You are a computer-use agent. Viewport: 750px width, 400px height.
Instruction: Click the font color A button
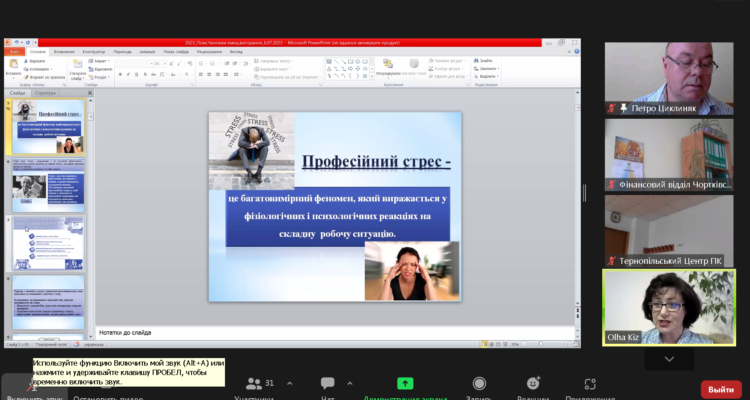click(x=187, y=74)
